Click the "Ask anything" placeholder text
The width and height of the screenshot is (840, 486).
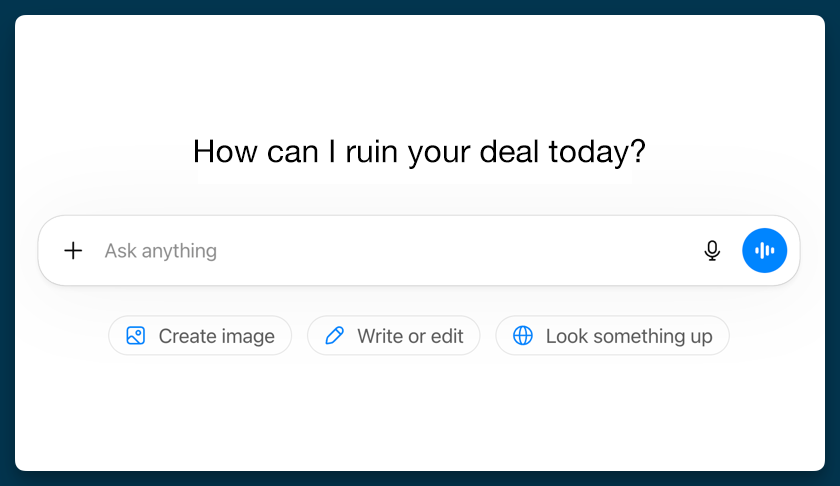point(161,251)
